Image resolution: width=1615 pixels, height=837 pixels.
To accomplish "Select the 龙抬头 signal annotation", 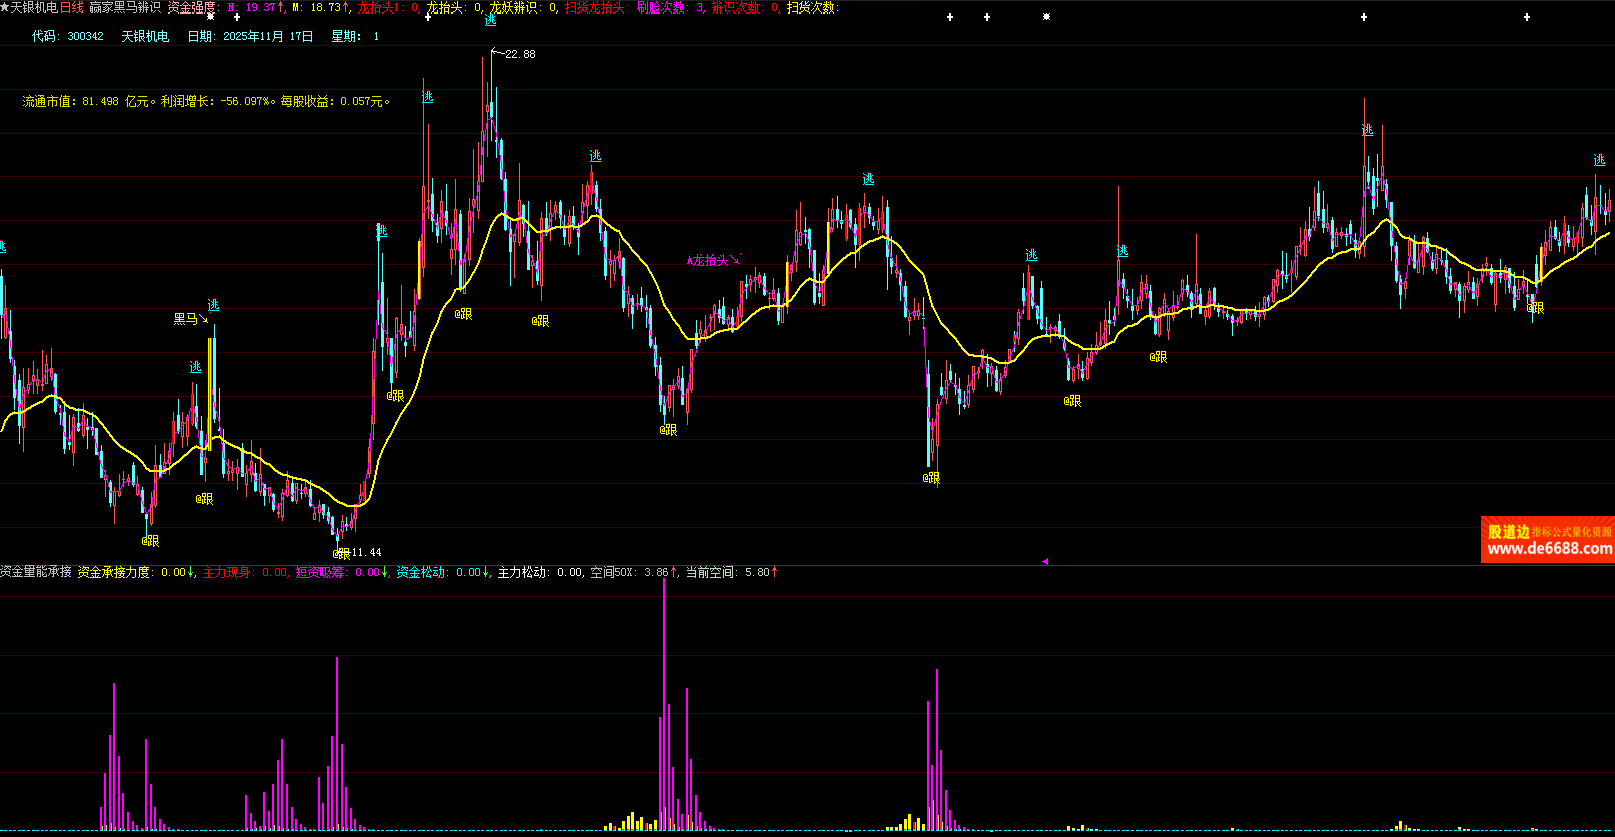I will click(712, 261).
